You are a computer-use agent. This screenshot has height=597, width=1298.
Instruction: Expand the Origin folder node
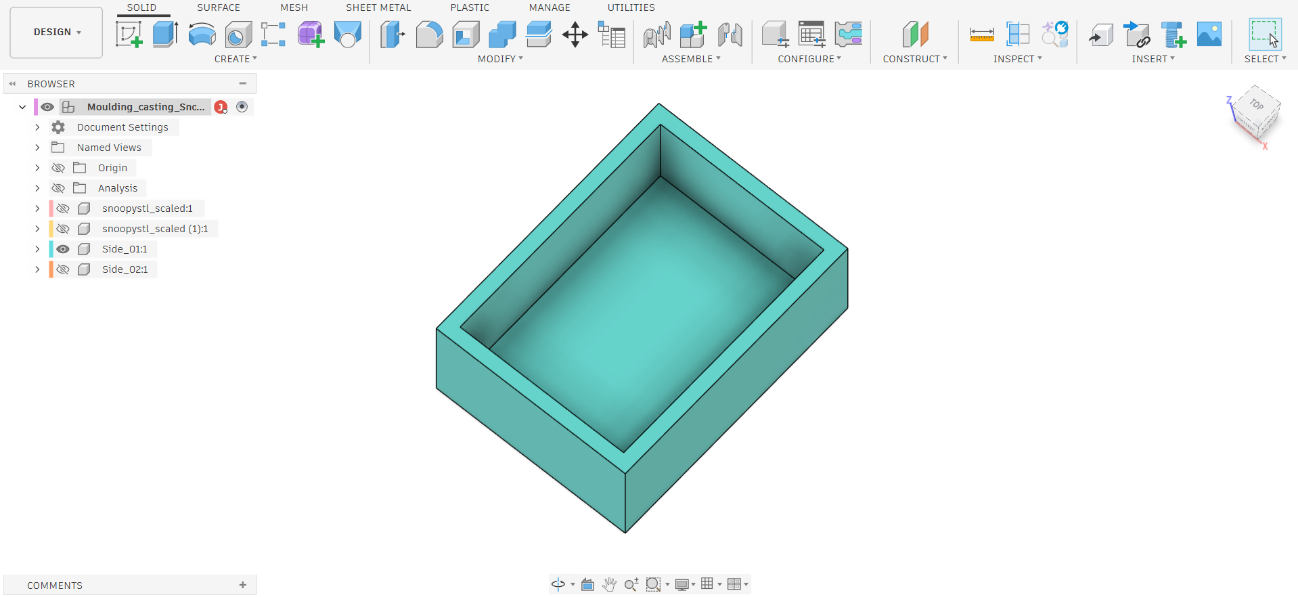pos(38,168)
